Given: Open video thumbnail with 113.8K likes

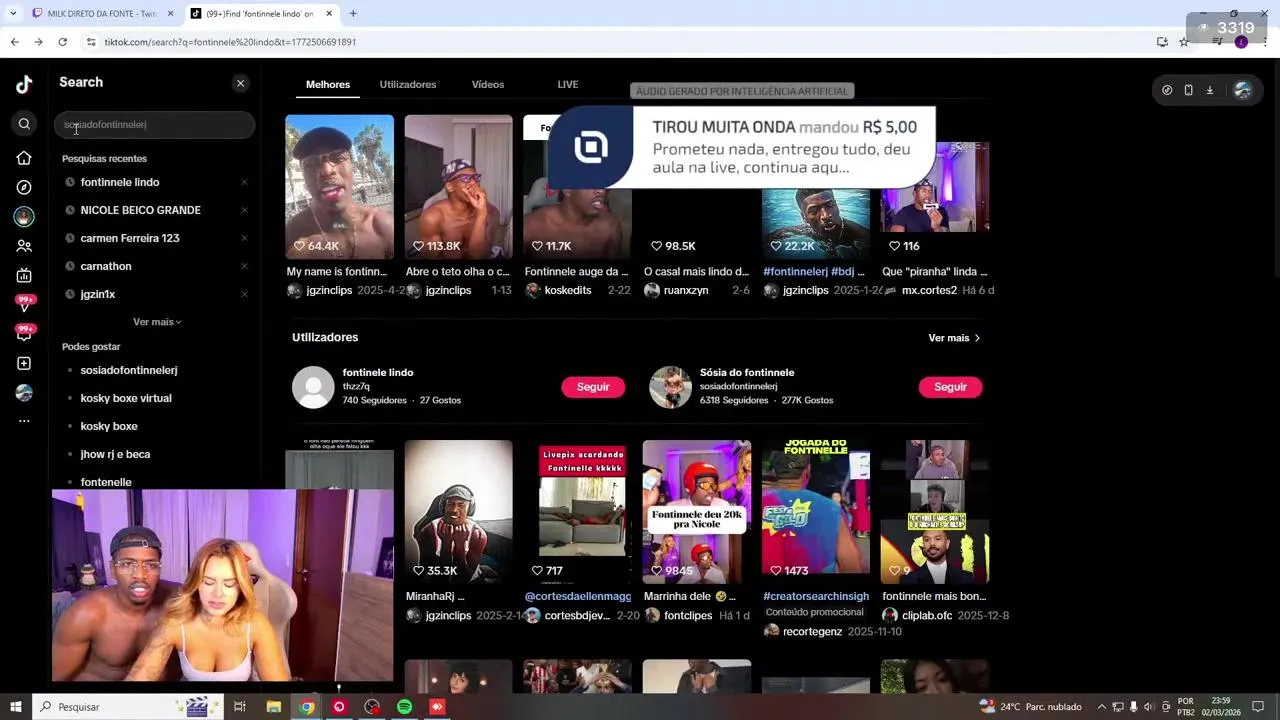Looking at the screenshot, I should pyautogui.click(x=458, y=187).
